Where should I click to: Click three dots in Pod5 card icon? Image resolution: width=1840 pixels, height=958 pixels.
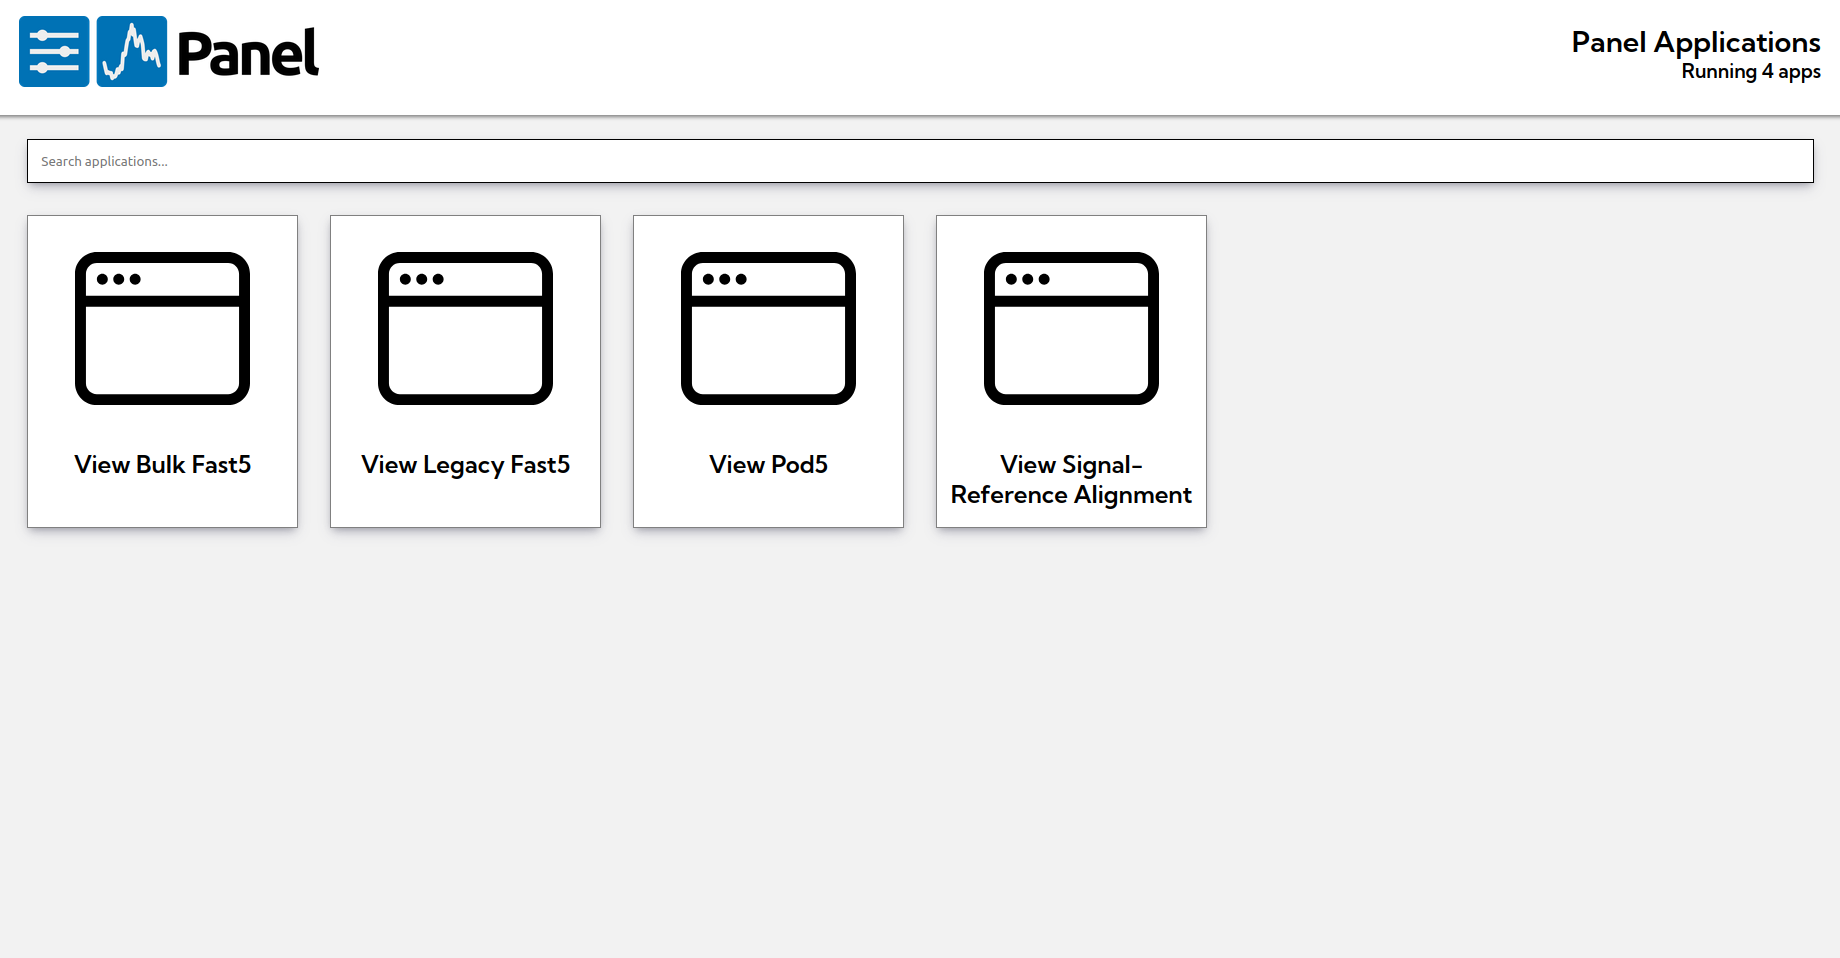[725, 279]
